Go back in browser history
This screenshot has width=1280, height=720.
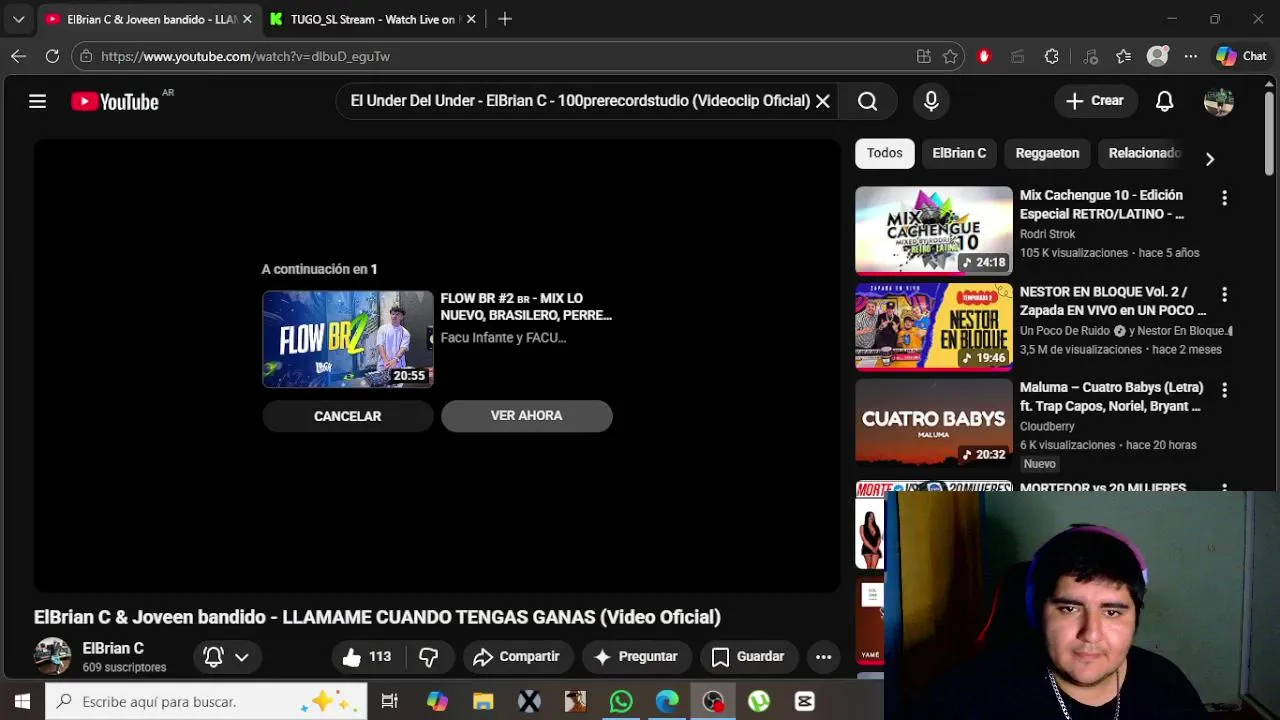point(18,56)
